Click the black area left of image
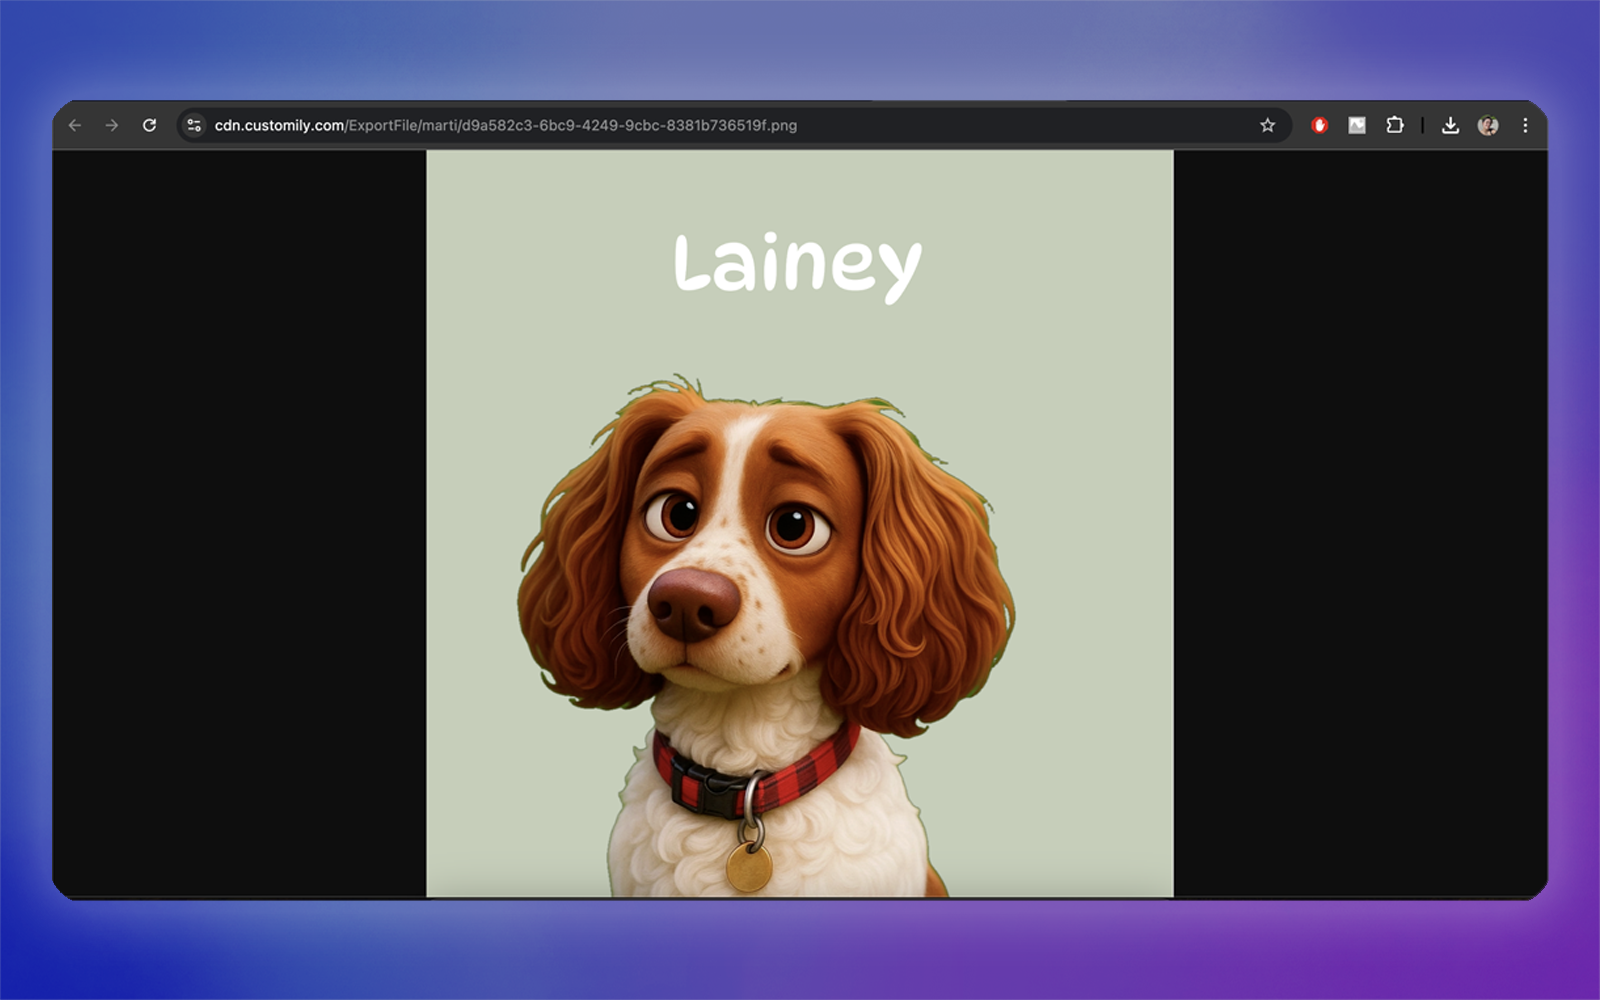 (240, 520)
